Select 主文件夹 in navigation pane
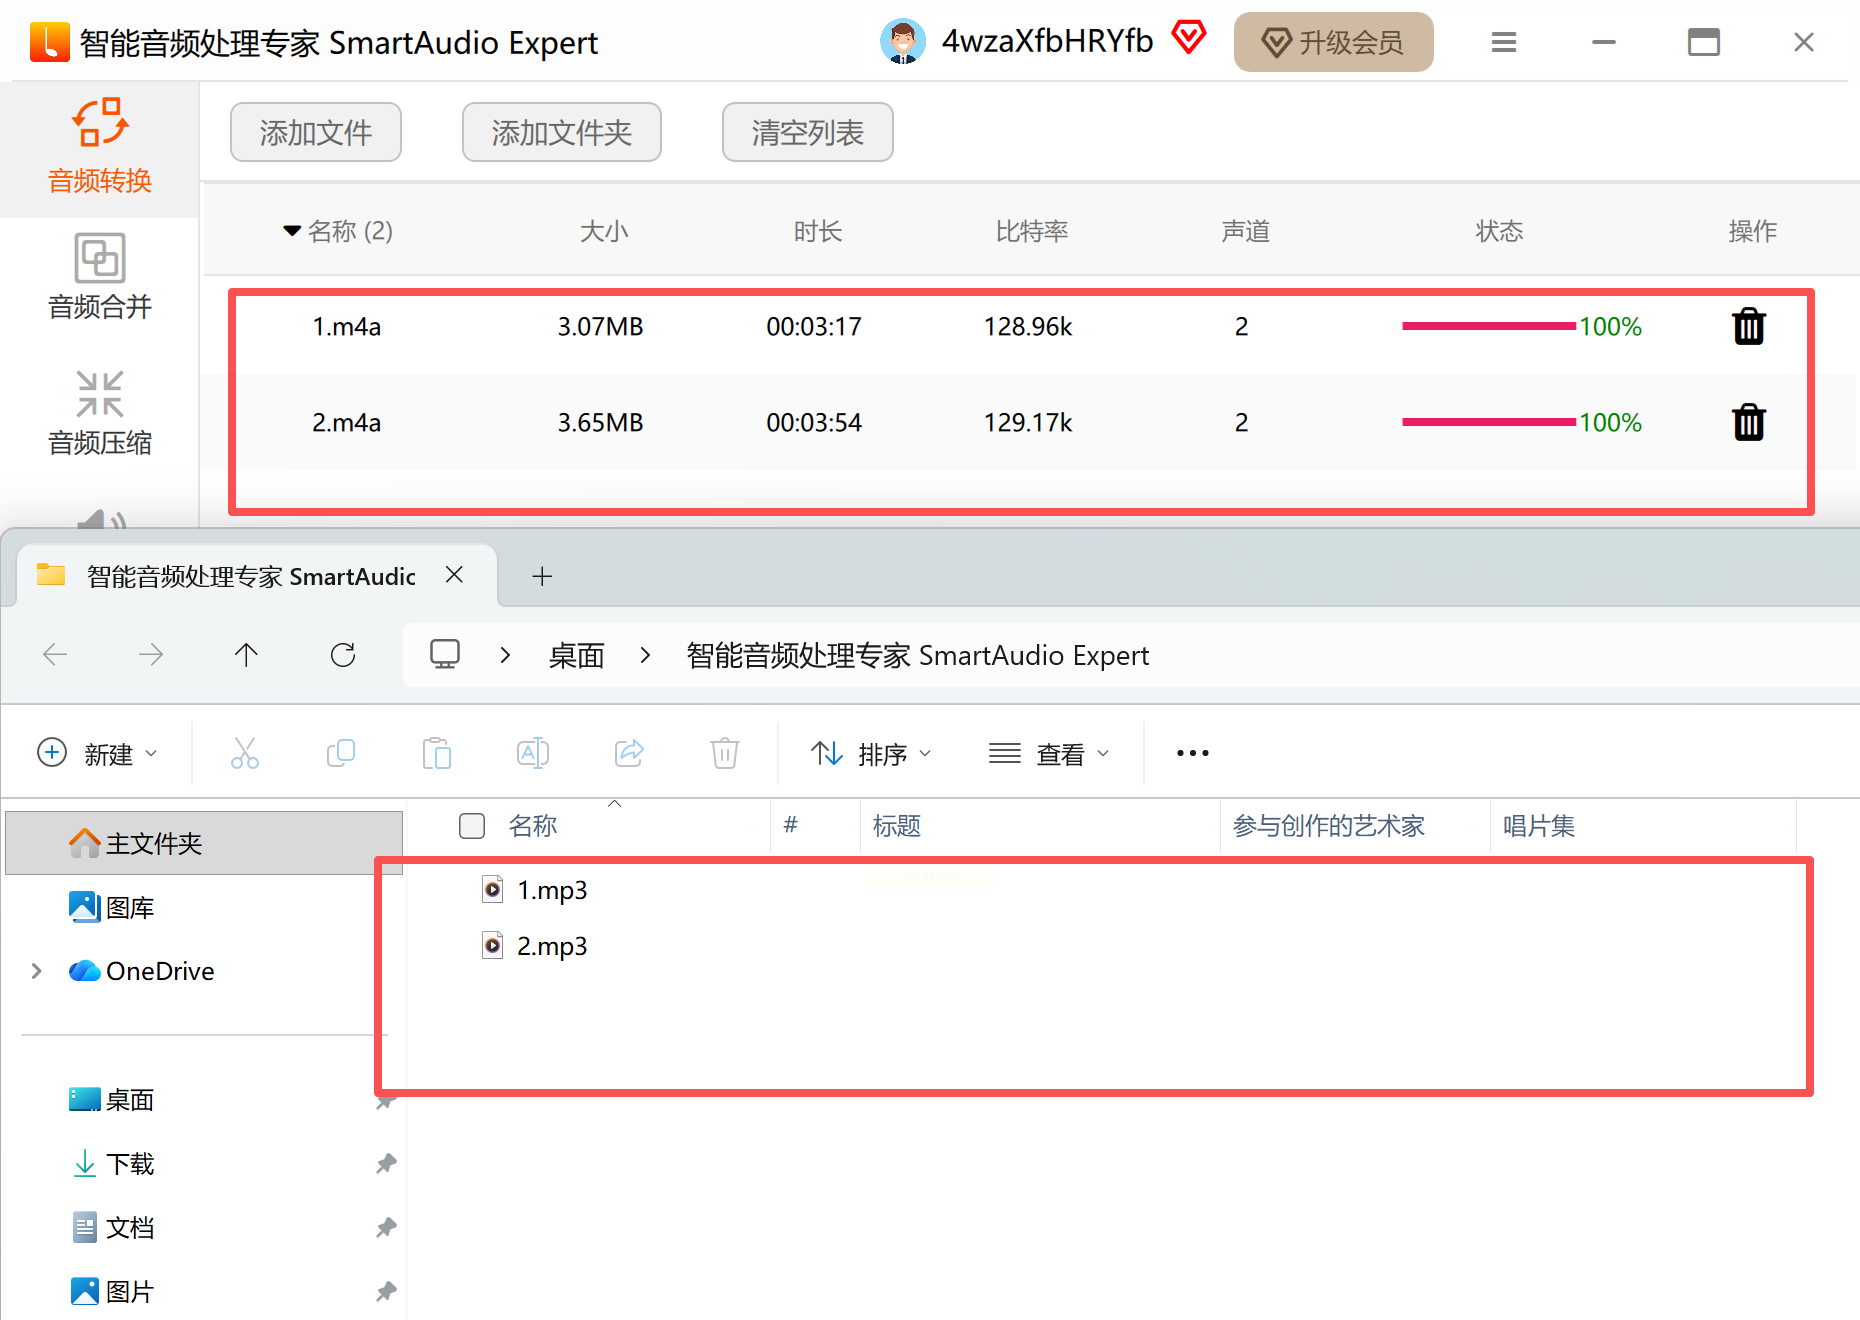 (x=204, y=843)
